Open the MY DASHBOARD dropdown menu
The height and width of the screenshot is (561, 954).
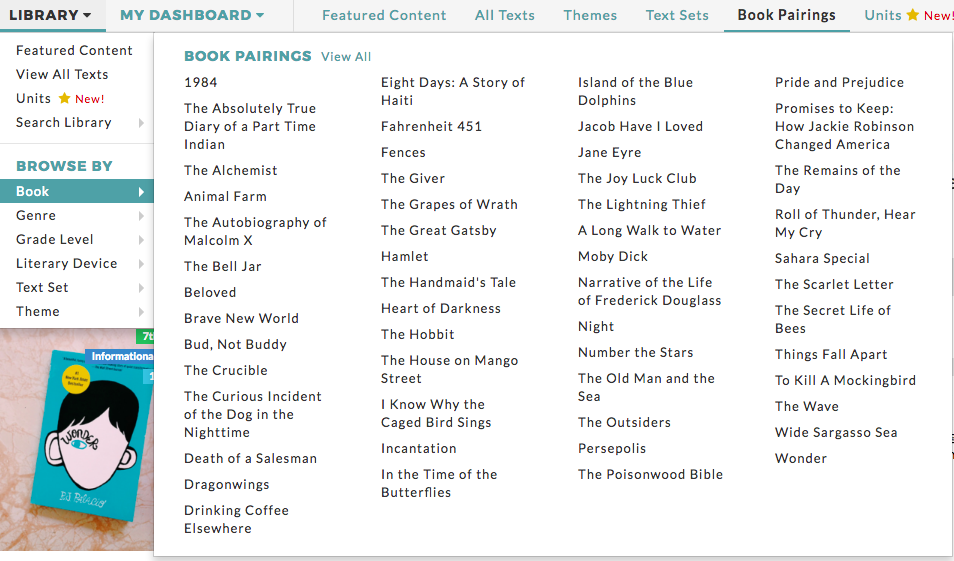pyautogui.click(x=192, y=15)
